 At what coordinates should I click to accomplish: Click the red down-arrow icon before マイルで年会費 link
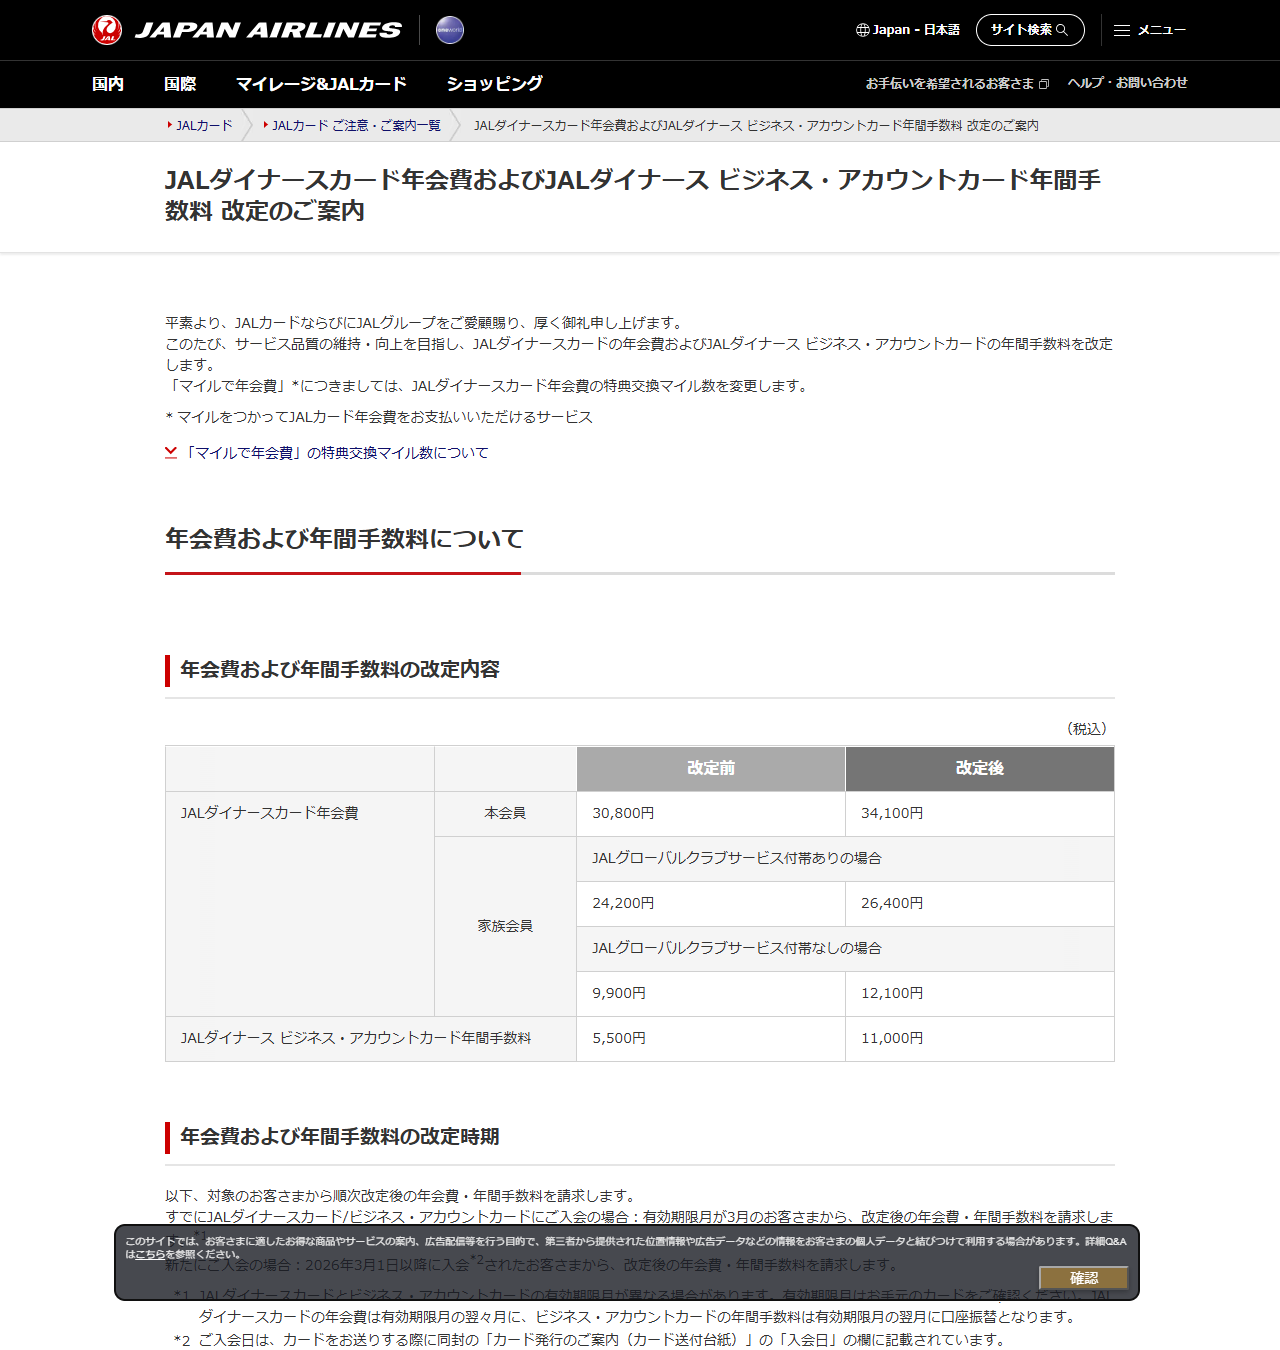[171, 453]
